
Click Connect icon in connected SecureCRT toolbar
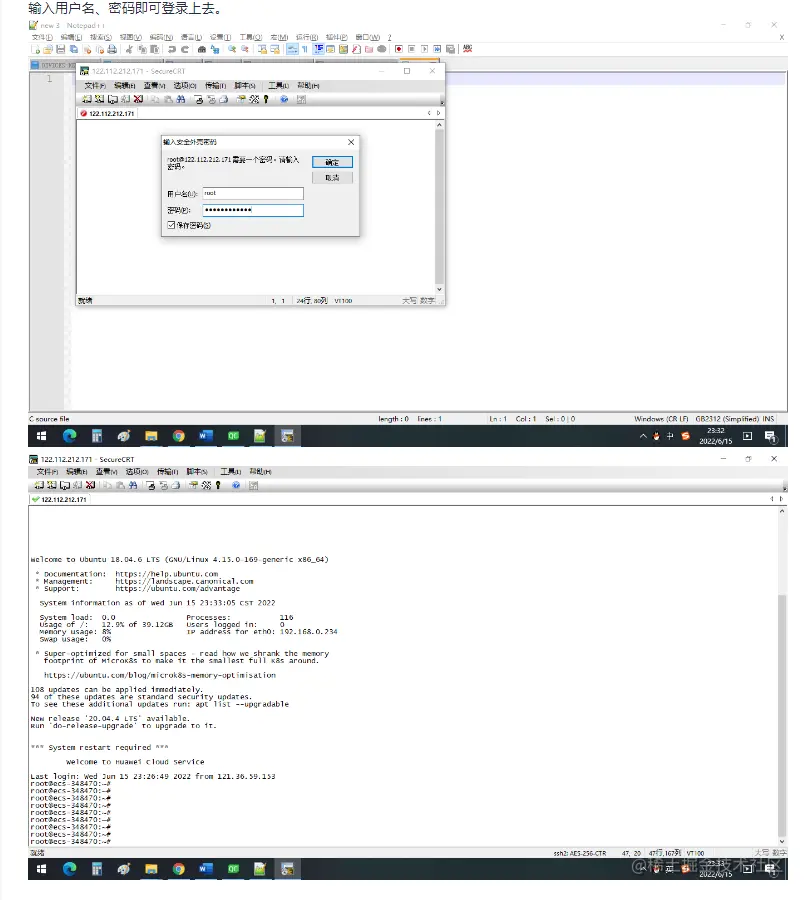38,486
